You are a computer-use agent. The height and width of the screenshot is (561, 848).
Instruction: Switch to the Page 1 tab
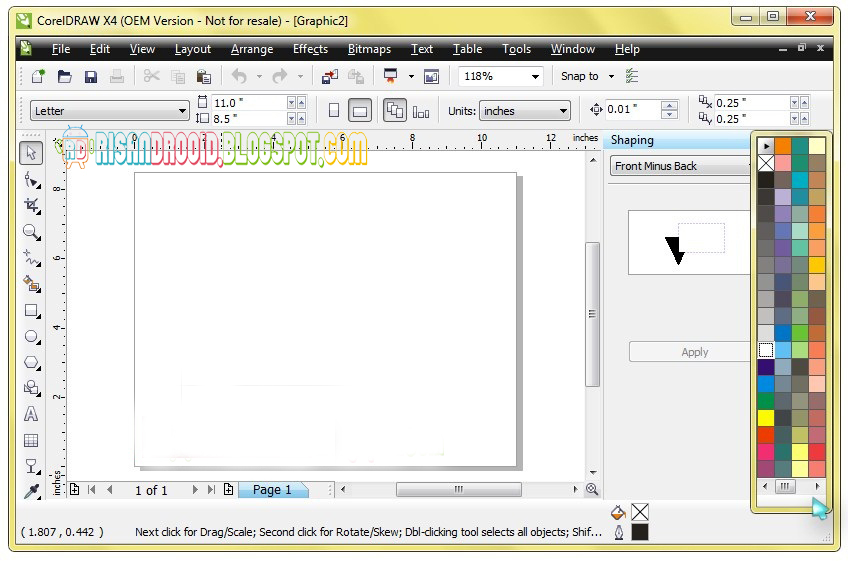(272, 490)
